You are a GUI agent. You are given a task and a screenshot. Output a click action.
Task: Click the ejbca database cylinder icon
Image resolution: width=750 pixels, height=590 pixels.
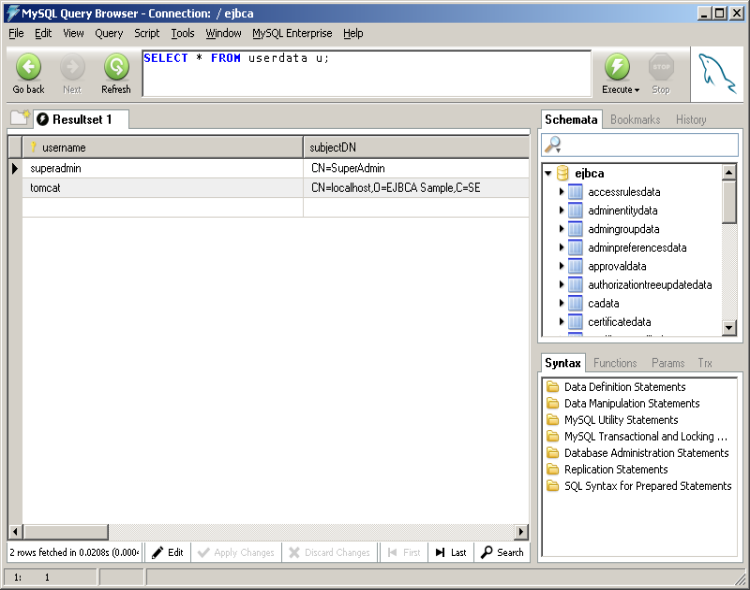563,173
